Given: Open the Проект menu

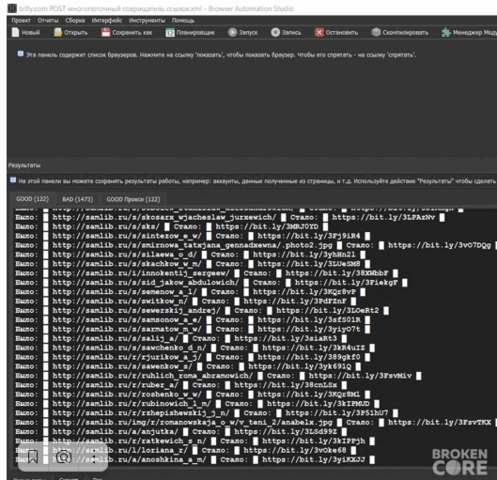Looking at the screenshot, I should pos(21,21).
